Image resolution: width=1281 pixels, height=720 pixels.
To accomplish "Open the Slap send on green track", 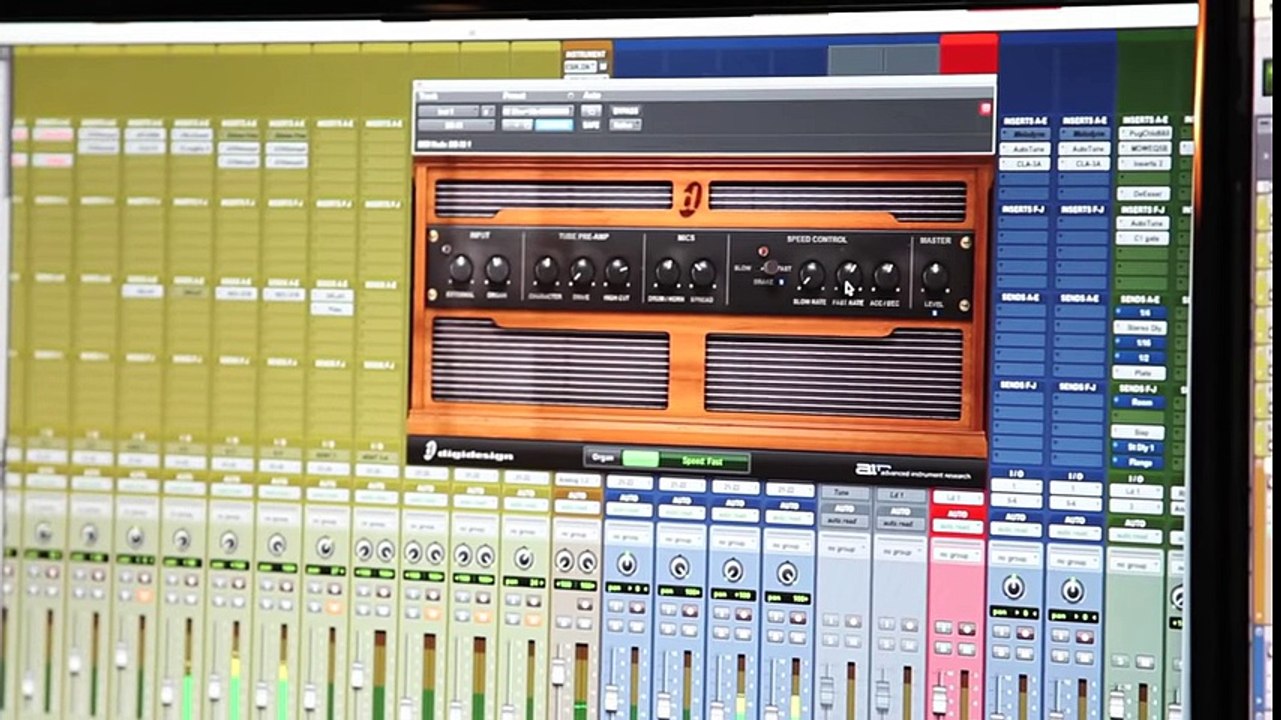I will coord(1138,432).
